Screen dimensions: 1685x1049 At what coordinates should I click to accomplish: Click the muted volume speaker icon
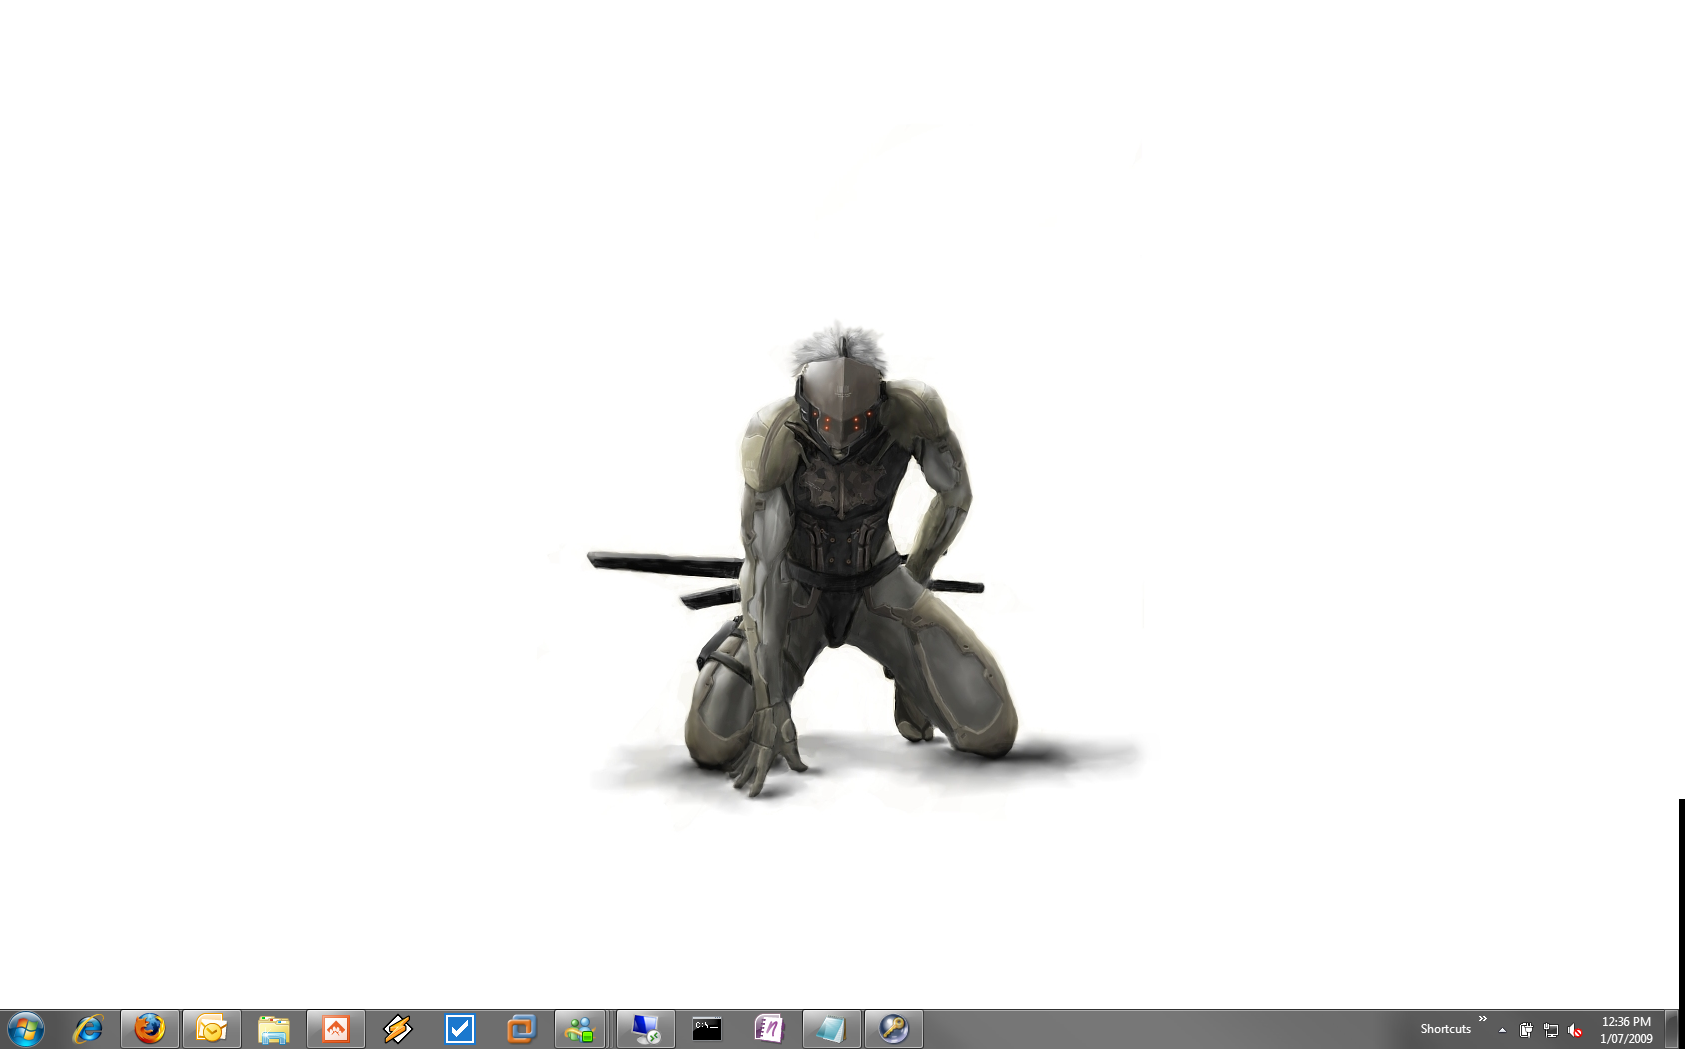tap(1576, 1030)
